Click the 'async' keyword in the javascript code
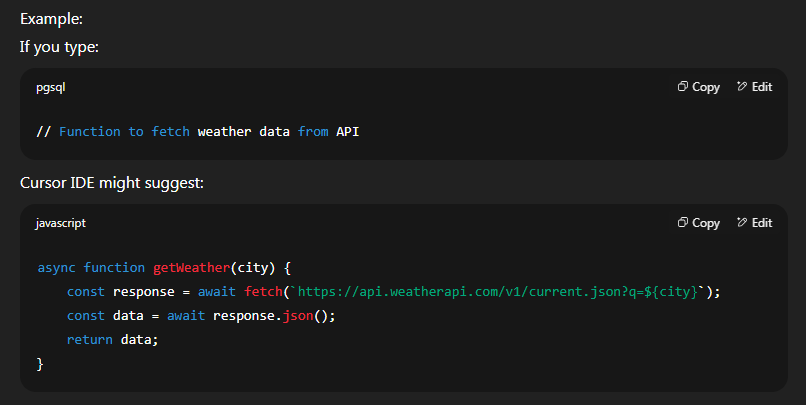 click(x=56, y=268)
